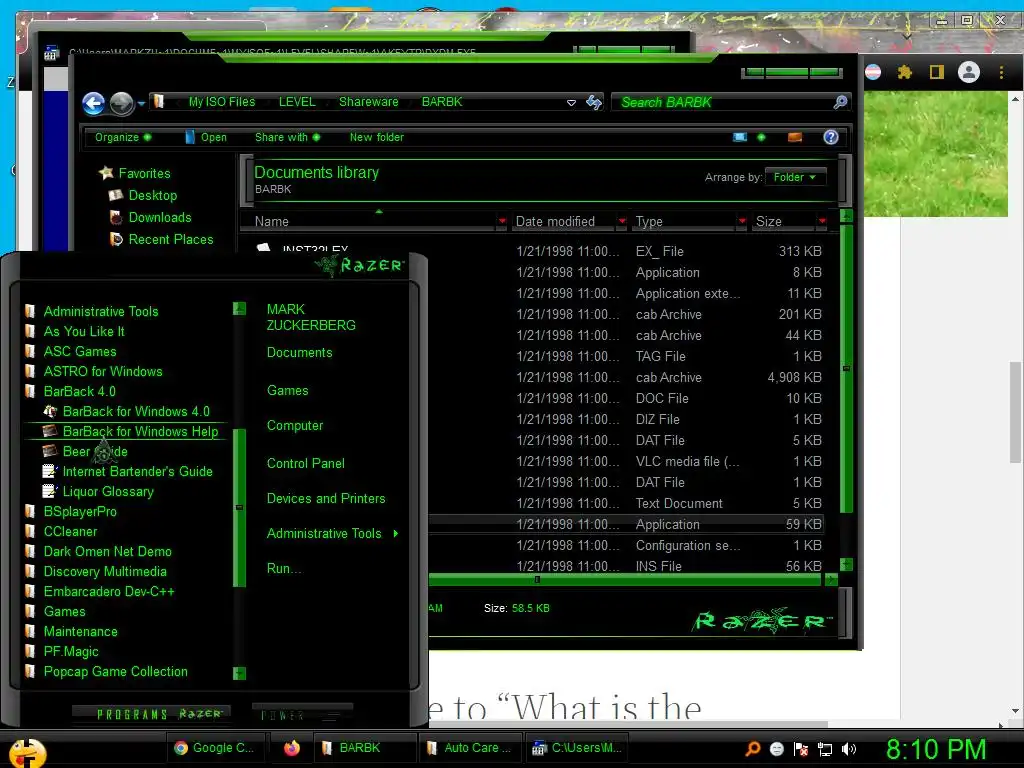This screenshot has width=1024, height=768.
Task: Click the change view icon in Explorer toolbar
Action: [x=740, y=137]
